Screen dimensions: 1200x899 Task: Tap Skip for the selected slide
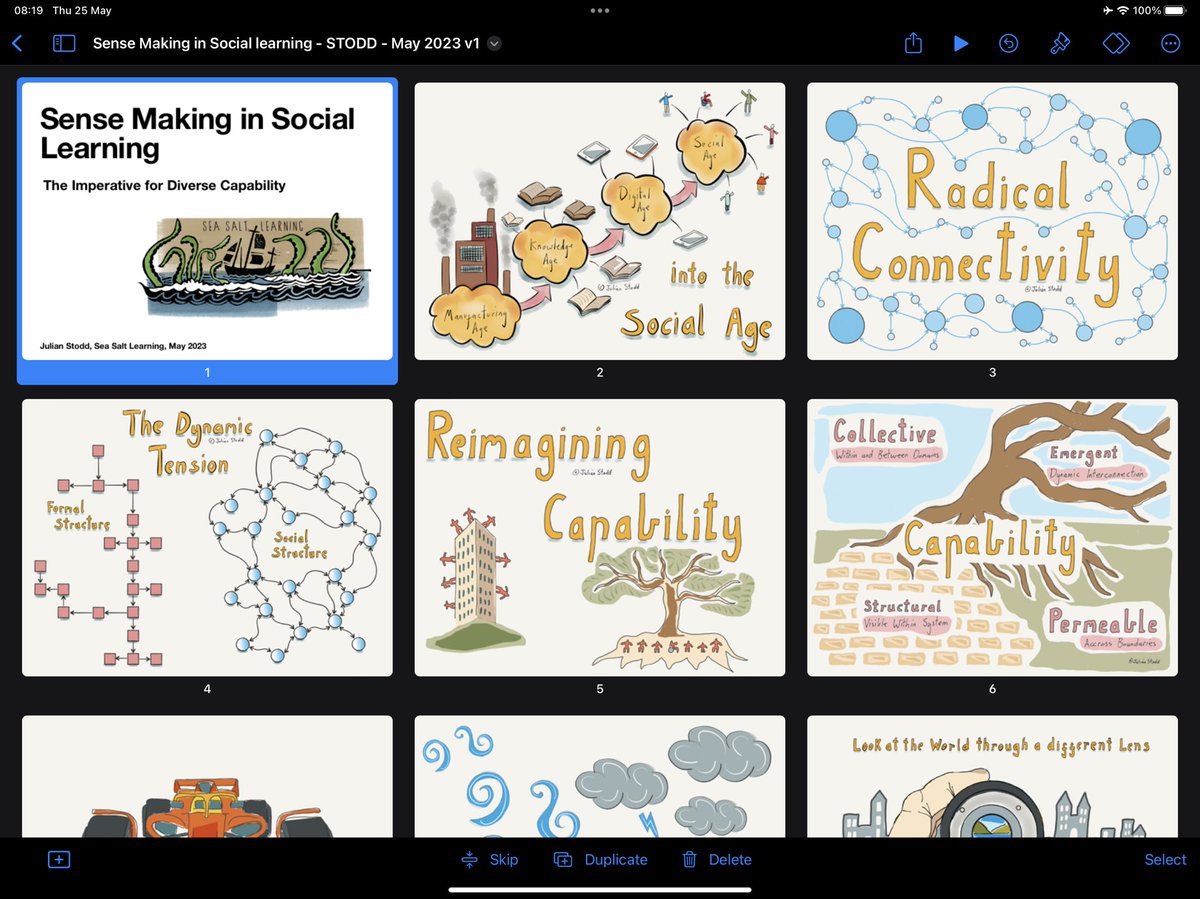coord(490,860)
